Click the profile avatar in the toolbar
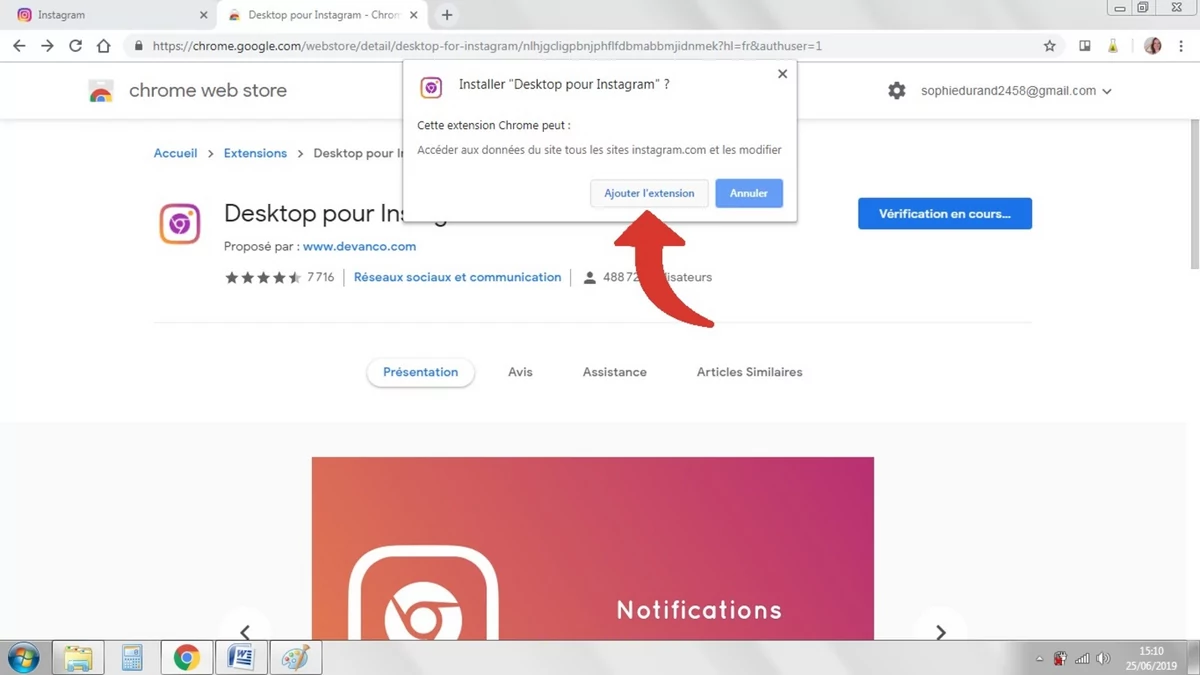The image size is (1200, 675). pyautogui.click(x=1152, y=45)
